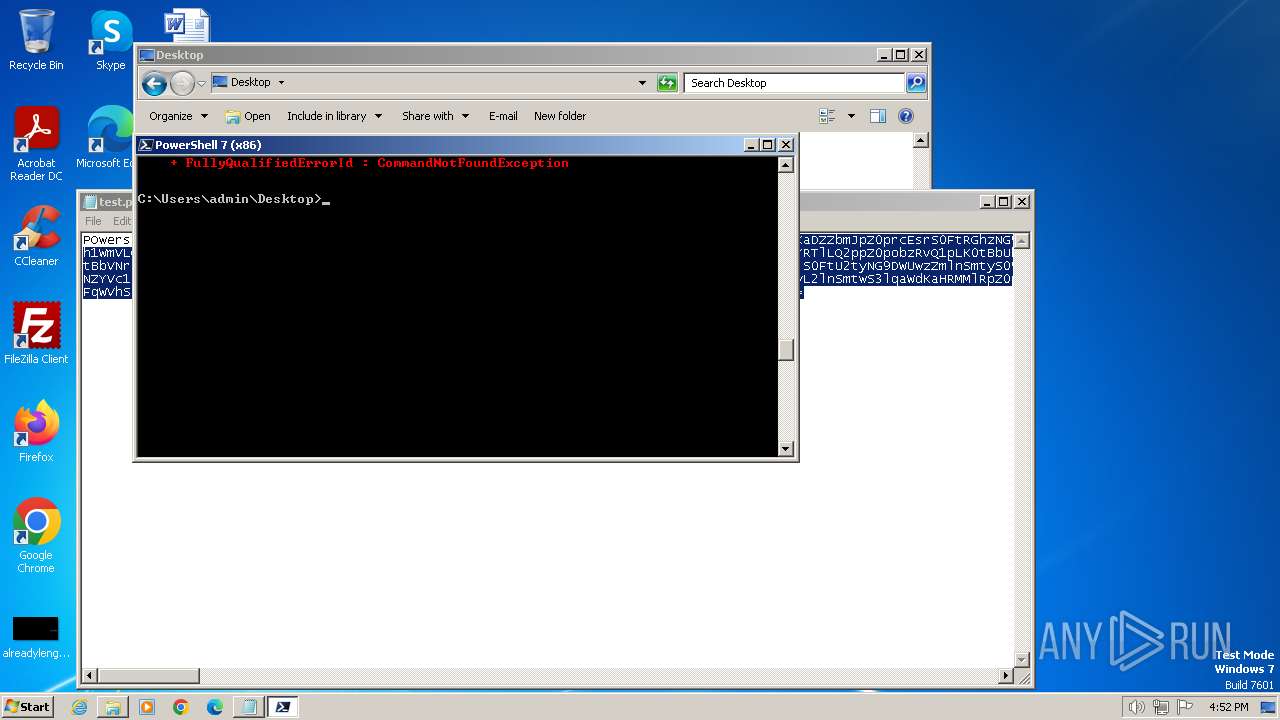Open Action Center flag in system tray
The height and width of the screenshot is (720, 1280).
pyautogui.click(x=1186, y=707)
